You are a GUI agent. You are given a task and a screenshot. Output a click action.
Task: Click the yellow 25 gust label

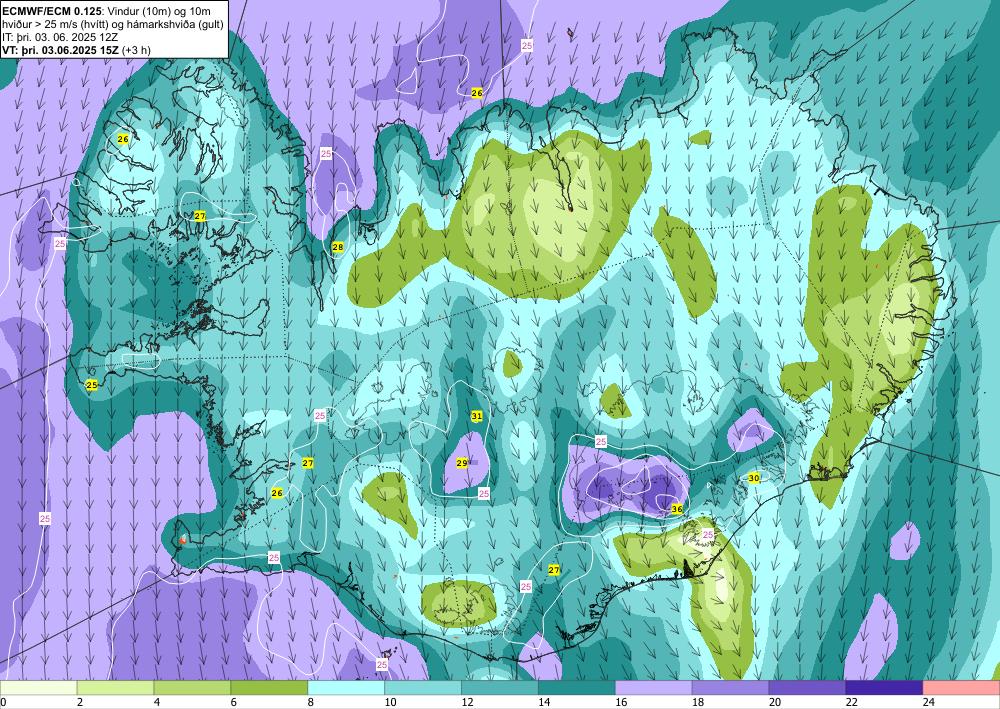coord(92,385)
